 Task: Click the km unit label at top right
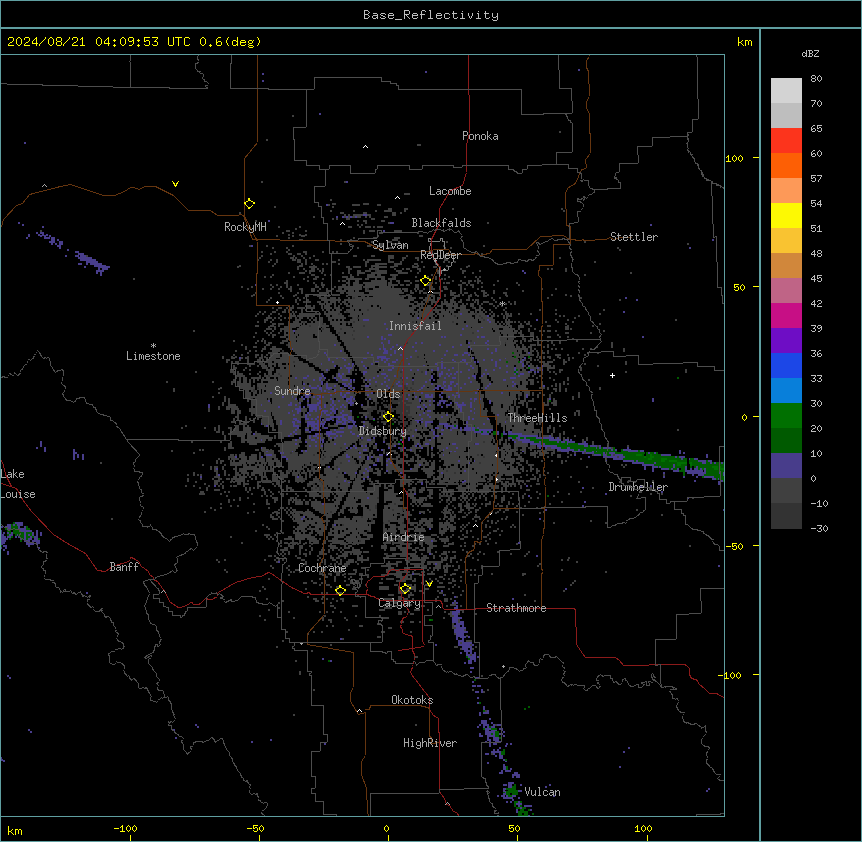[744, 42]
